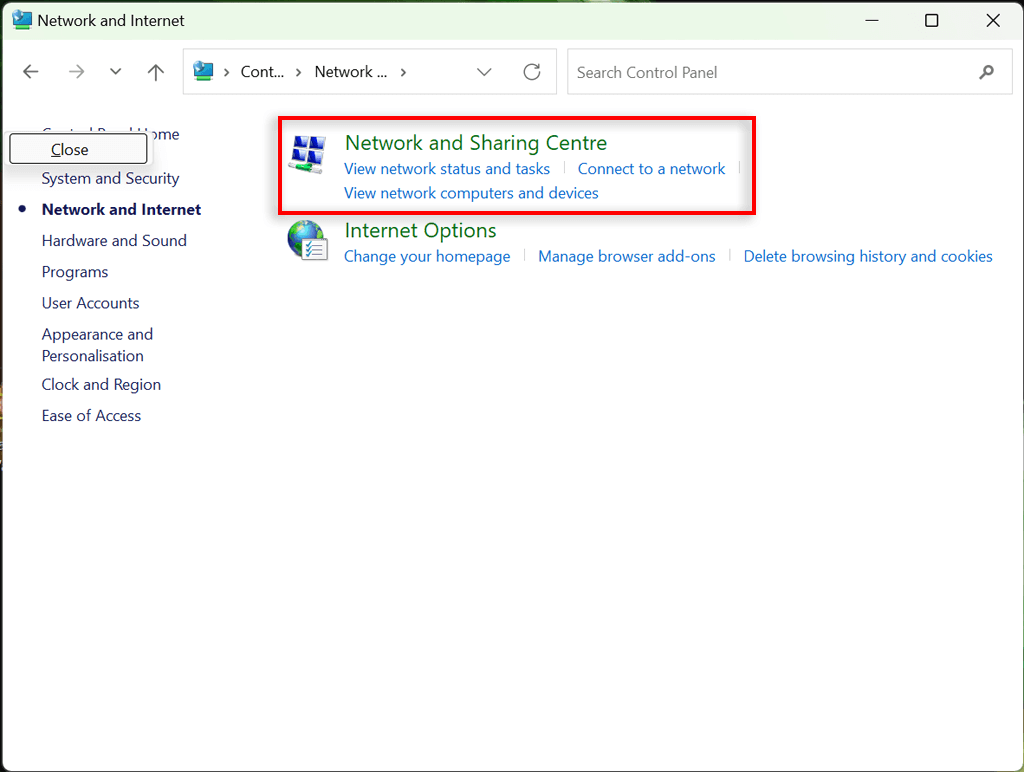Screen dimensions: 1024x772
Task: Click the Network and Sharing Centre icon
Action: (x=307, y=153)
